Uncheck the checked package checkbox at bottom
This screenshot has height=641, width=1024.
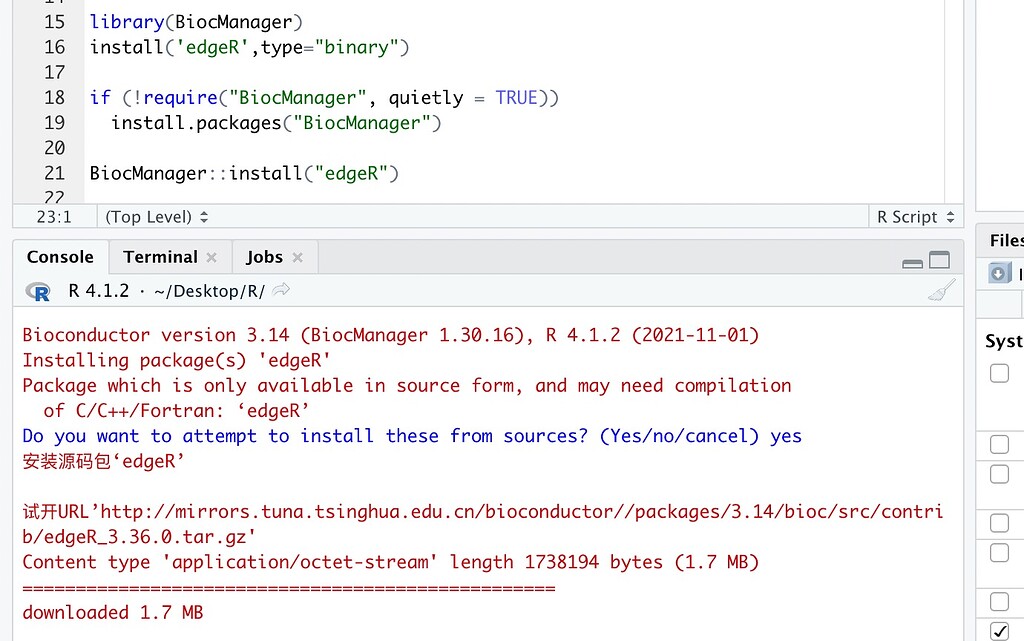tap(999, 631)
